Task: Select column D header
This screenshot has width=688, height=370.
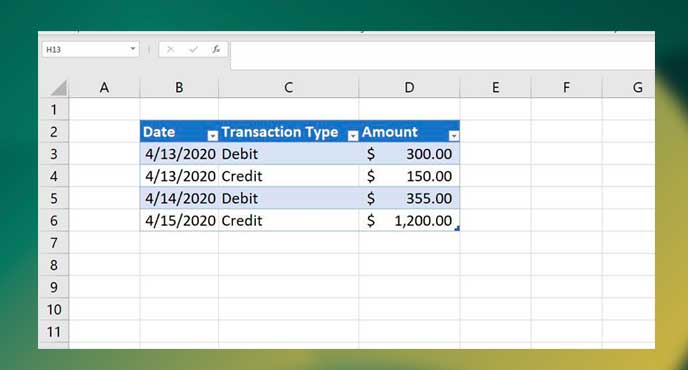Action: click(409, 88)
